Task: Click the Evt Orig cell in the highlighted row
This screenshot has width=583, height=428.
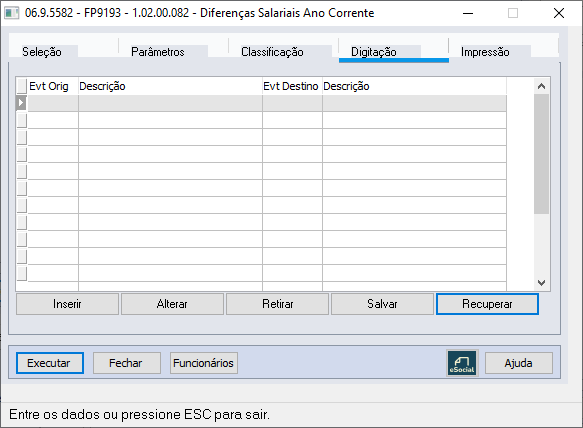Action: click(53, 103)
